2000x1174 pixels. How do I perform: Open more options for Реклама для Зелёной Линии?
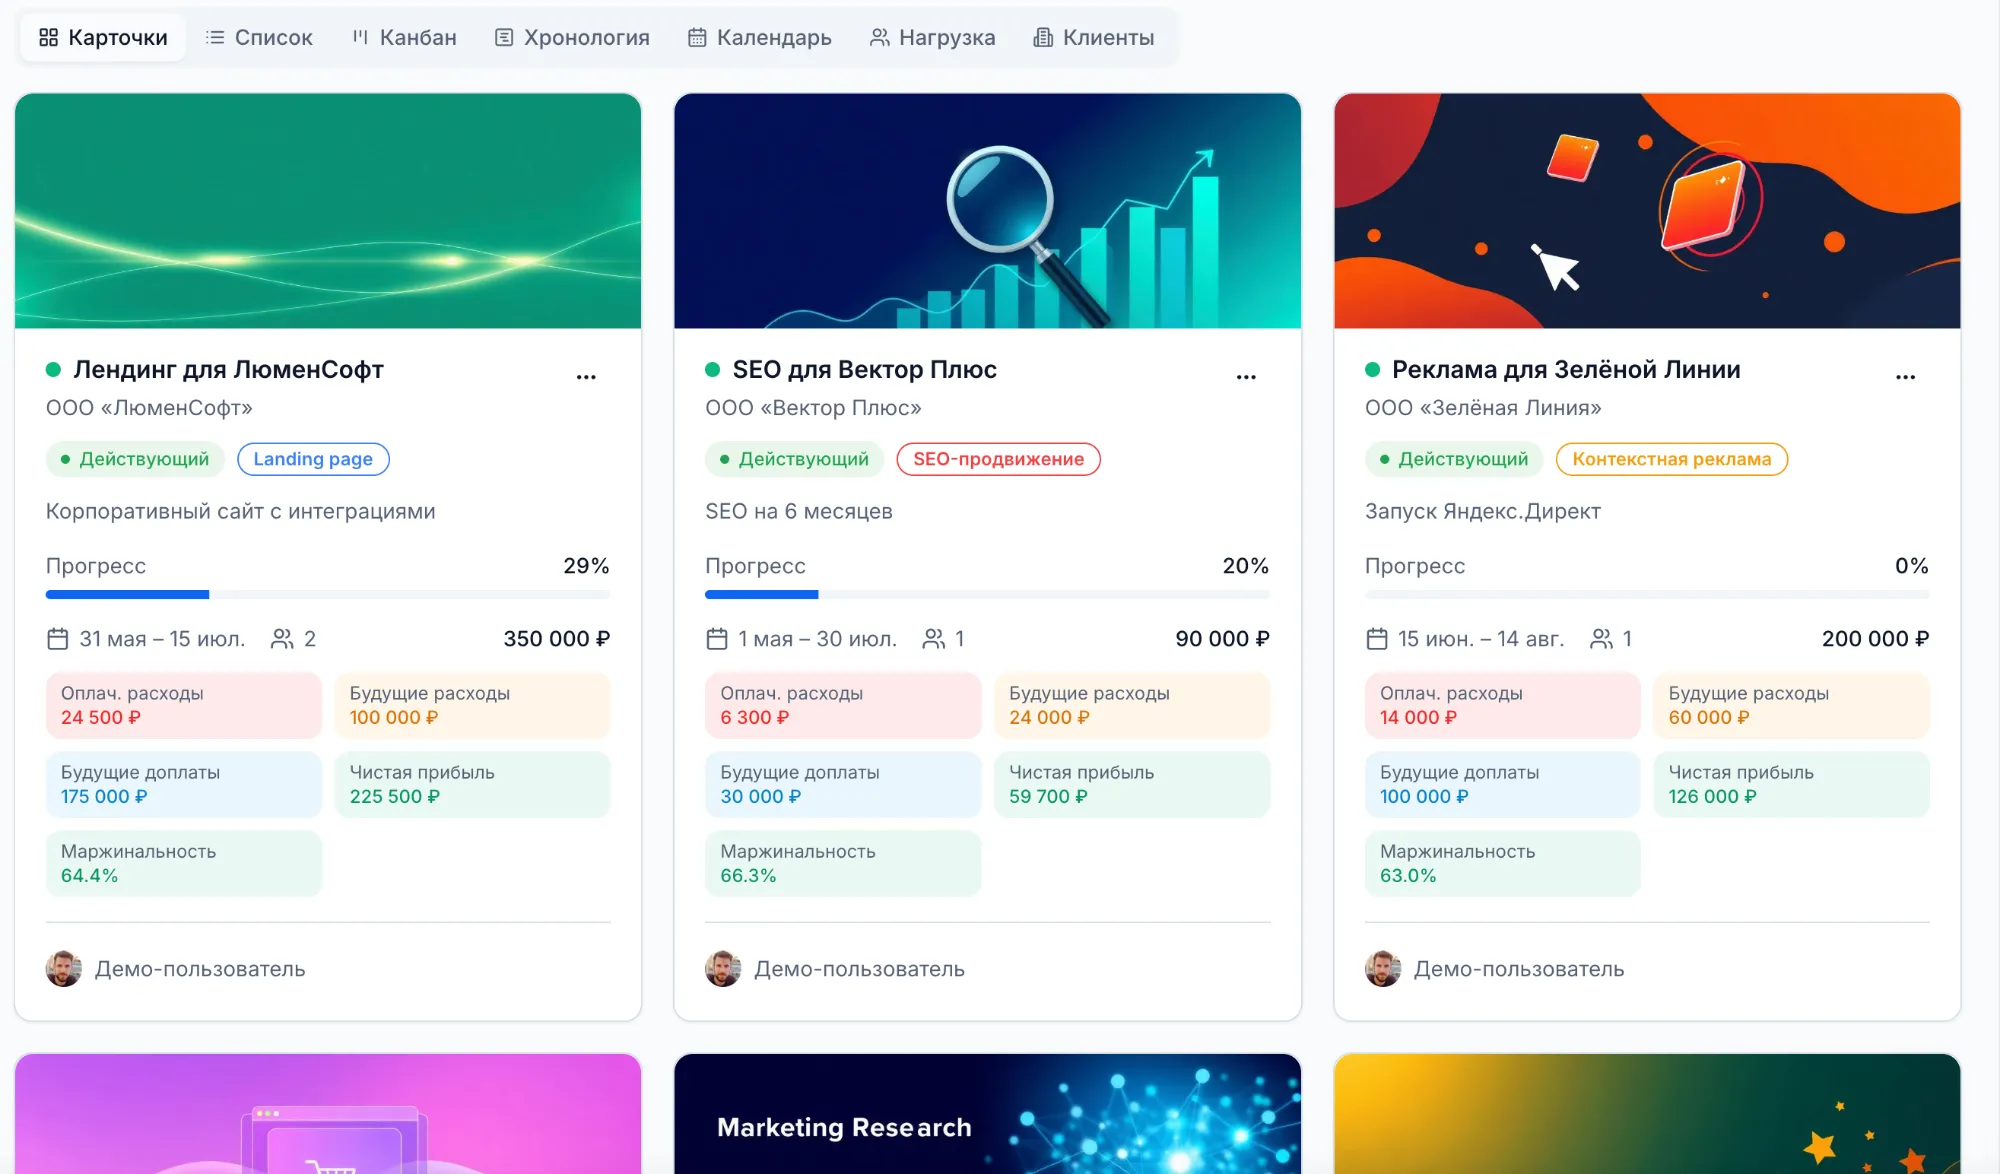pos(1905,377)
